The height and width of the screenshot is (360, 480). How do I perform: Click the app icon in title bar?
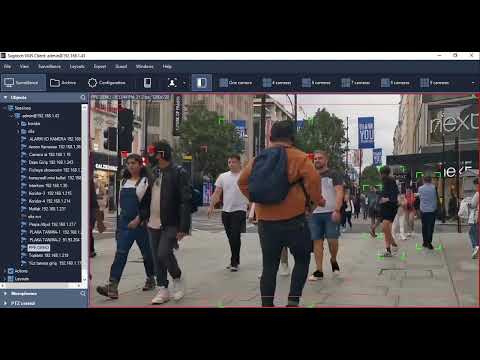pyautogui.click(x=3, y=56)
